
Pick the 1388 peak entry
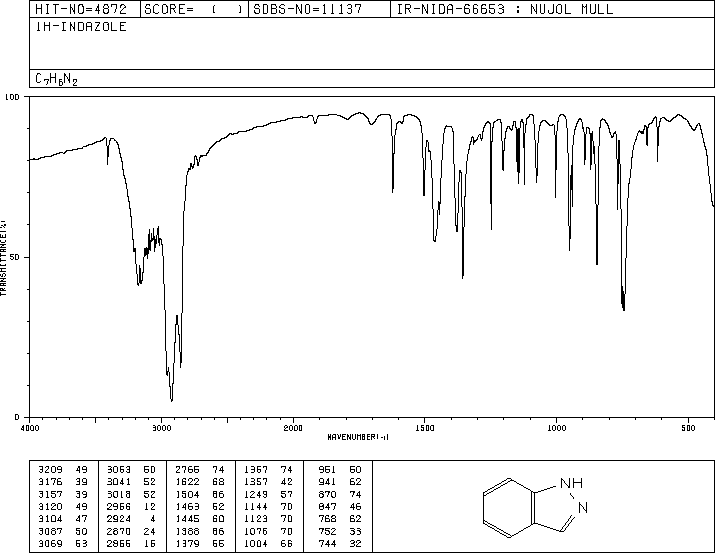tap(187, 531)
